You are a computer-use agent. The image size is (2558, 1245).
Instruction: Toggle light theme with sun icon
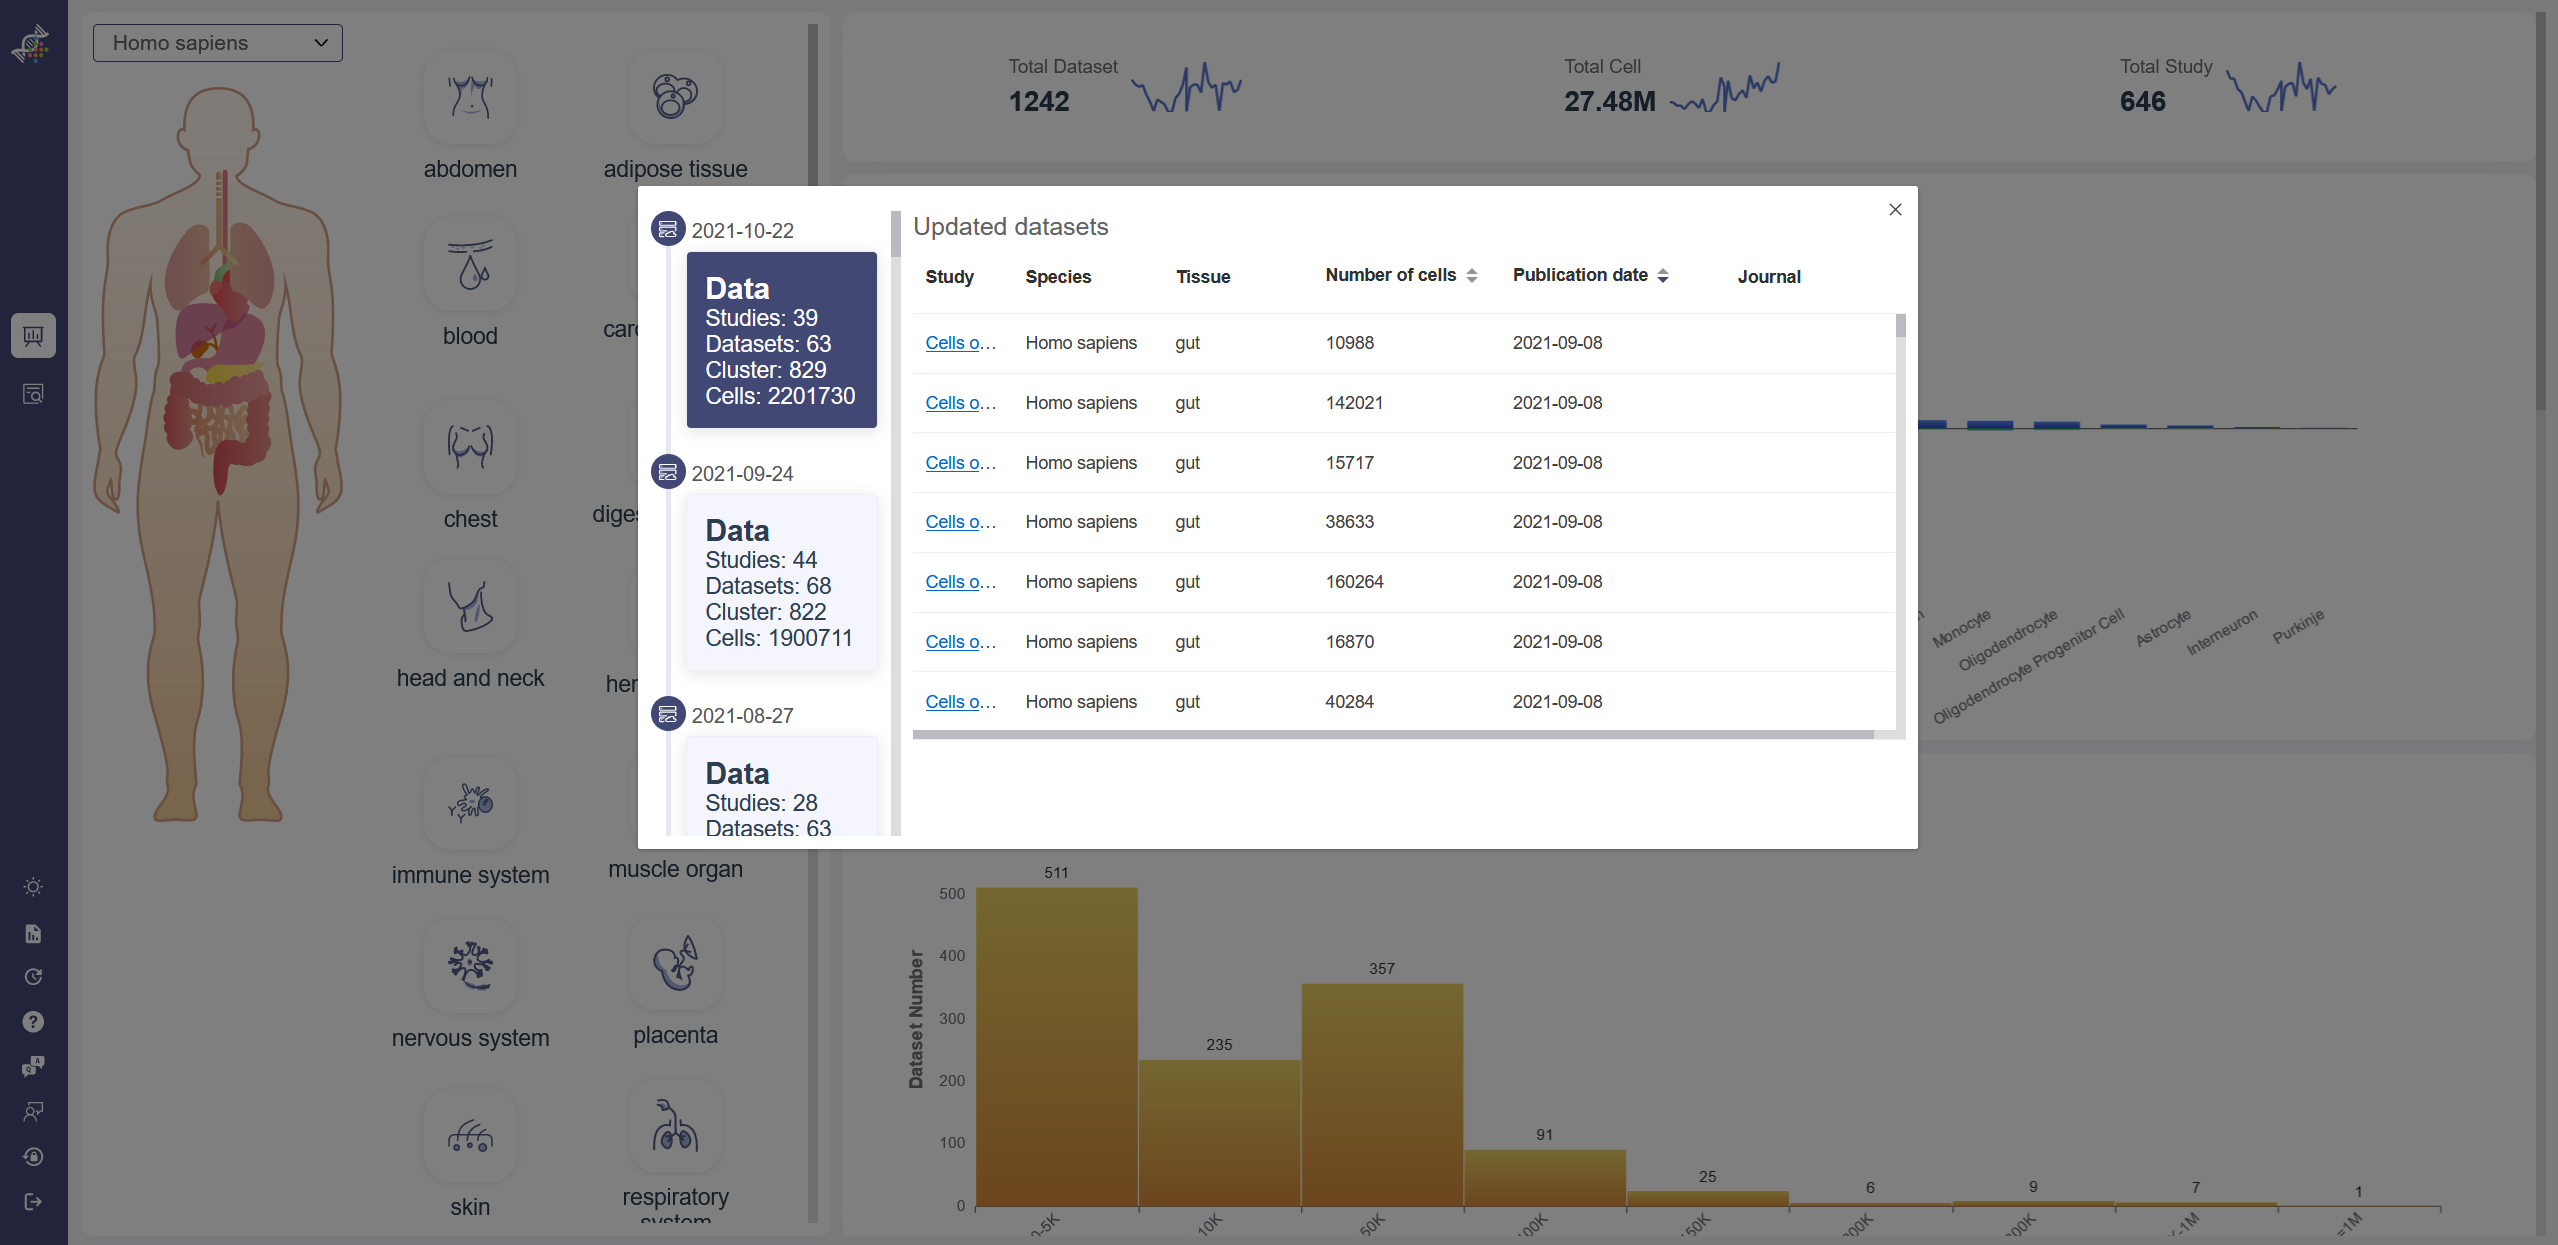pyautogui.click(x=33, y=887)
